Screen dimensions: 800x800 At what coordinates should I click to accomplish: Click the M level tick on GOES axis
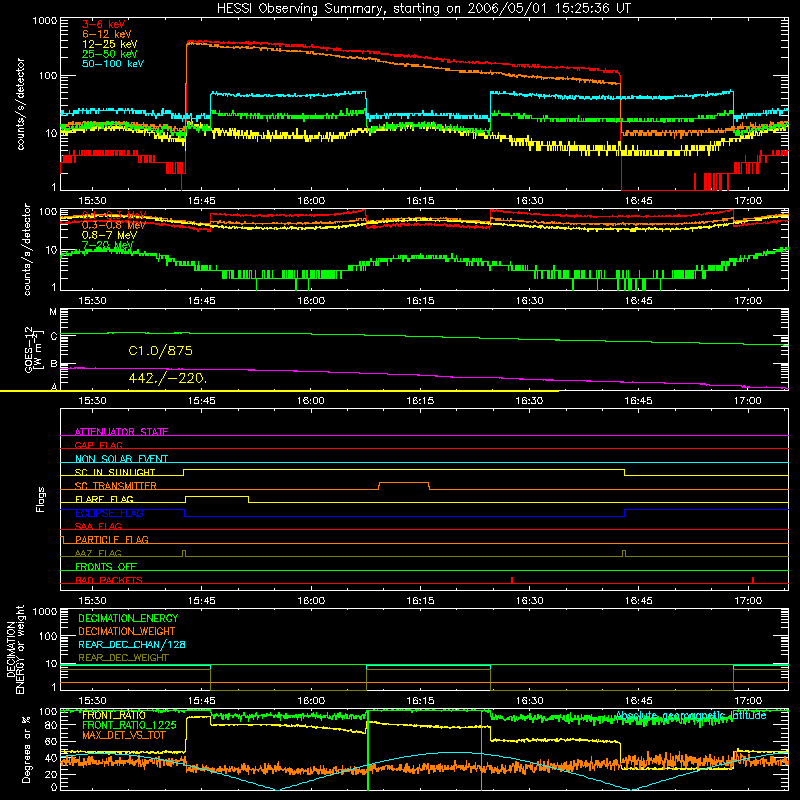[x=53, y=312]
